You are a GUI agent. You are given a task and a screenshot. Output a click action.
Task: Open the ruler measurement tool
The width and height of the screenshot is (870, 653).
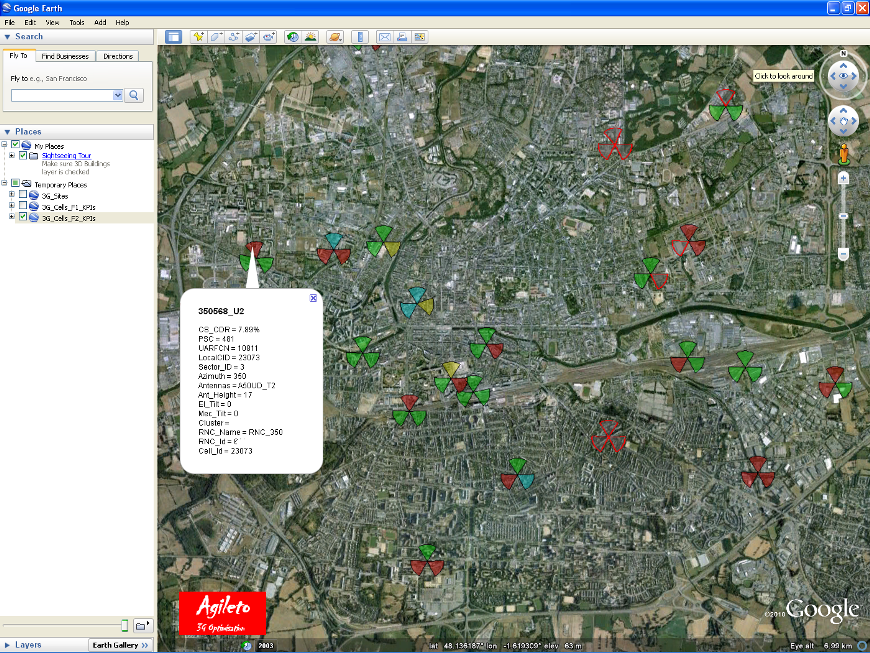(361, 37)
